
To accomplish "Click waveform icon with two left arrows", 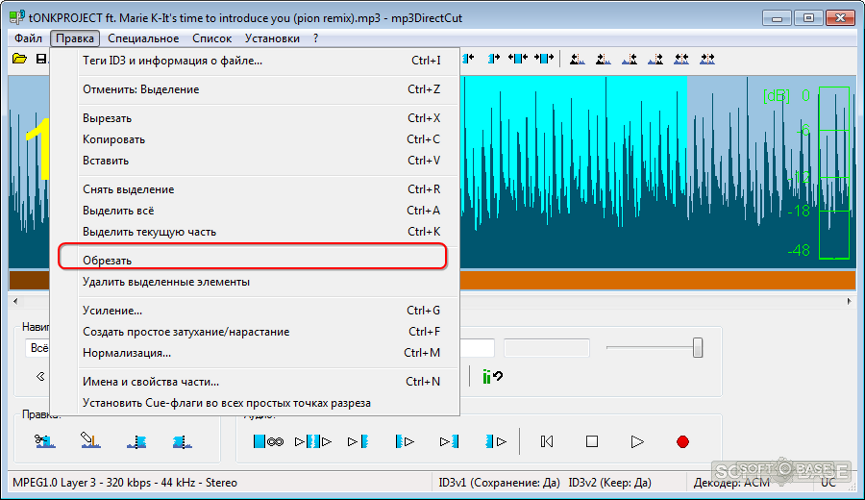I will [x=681, y=58].
